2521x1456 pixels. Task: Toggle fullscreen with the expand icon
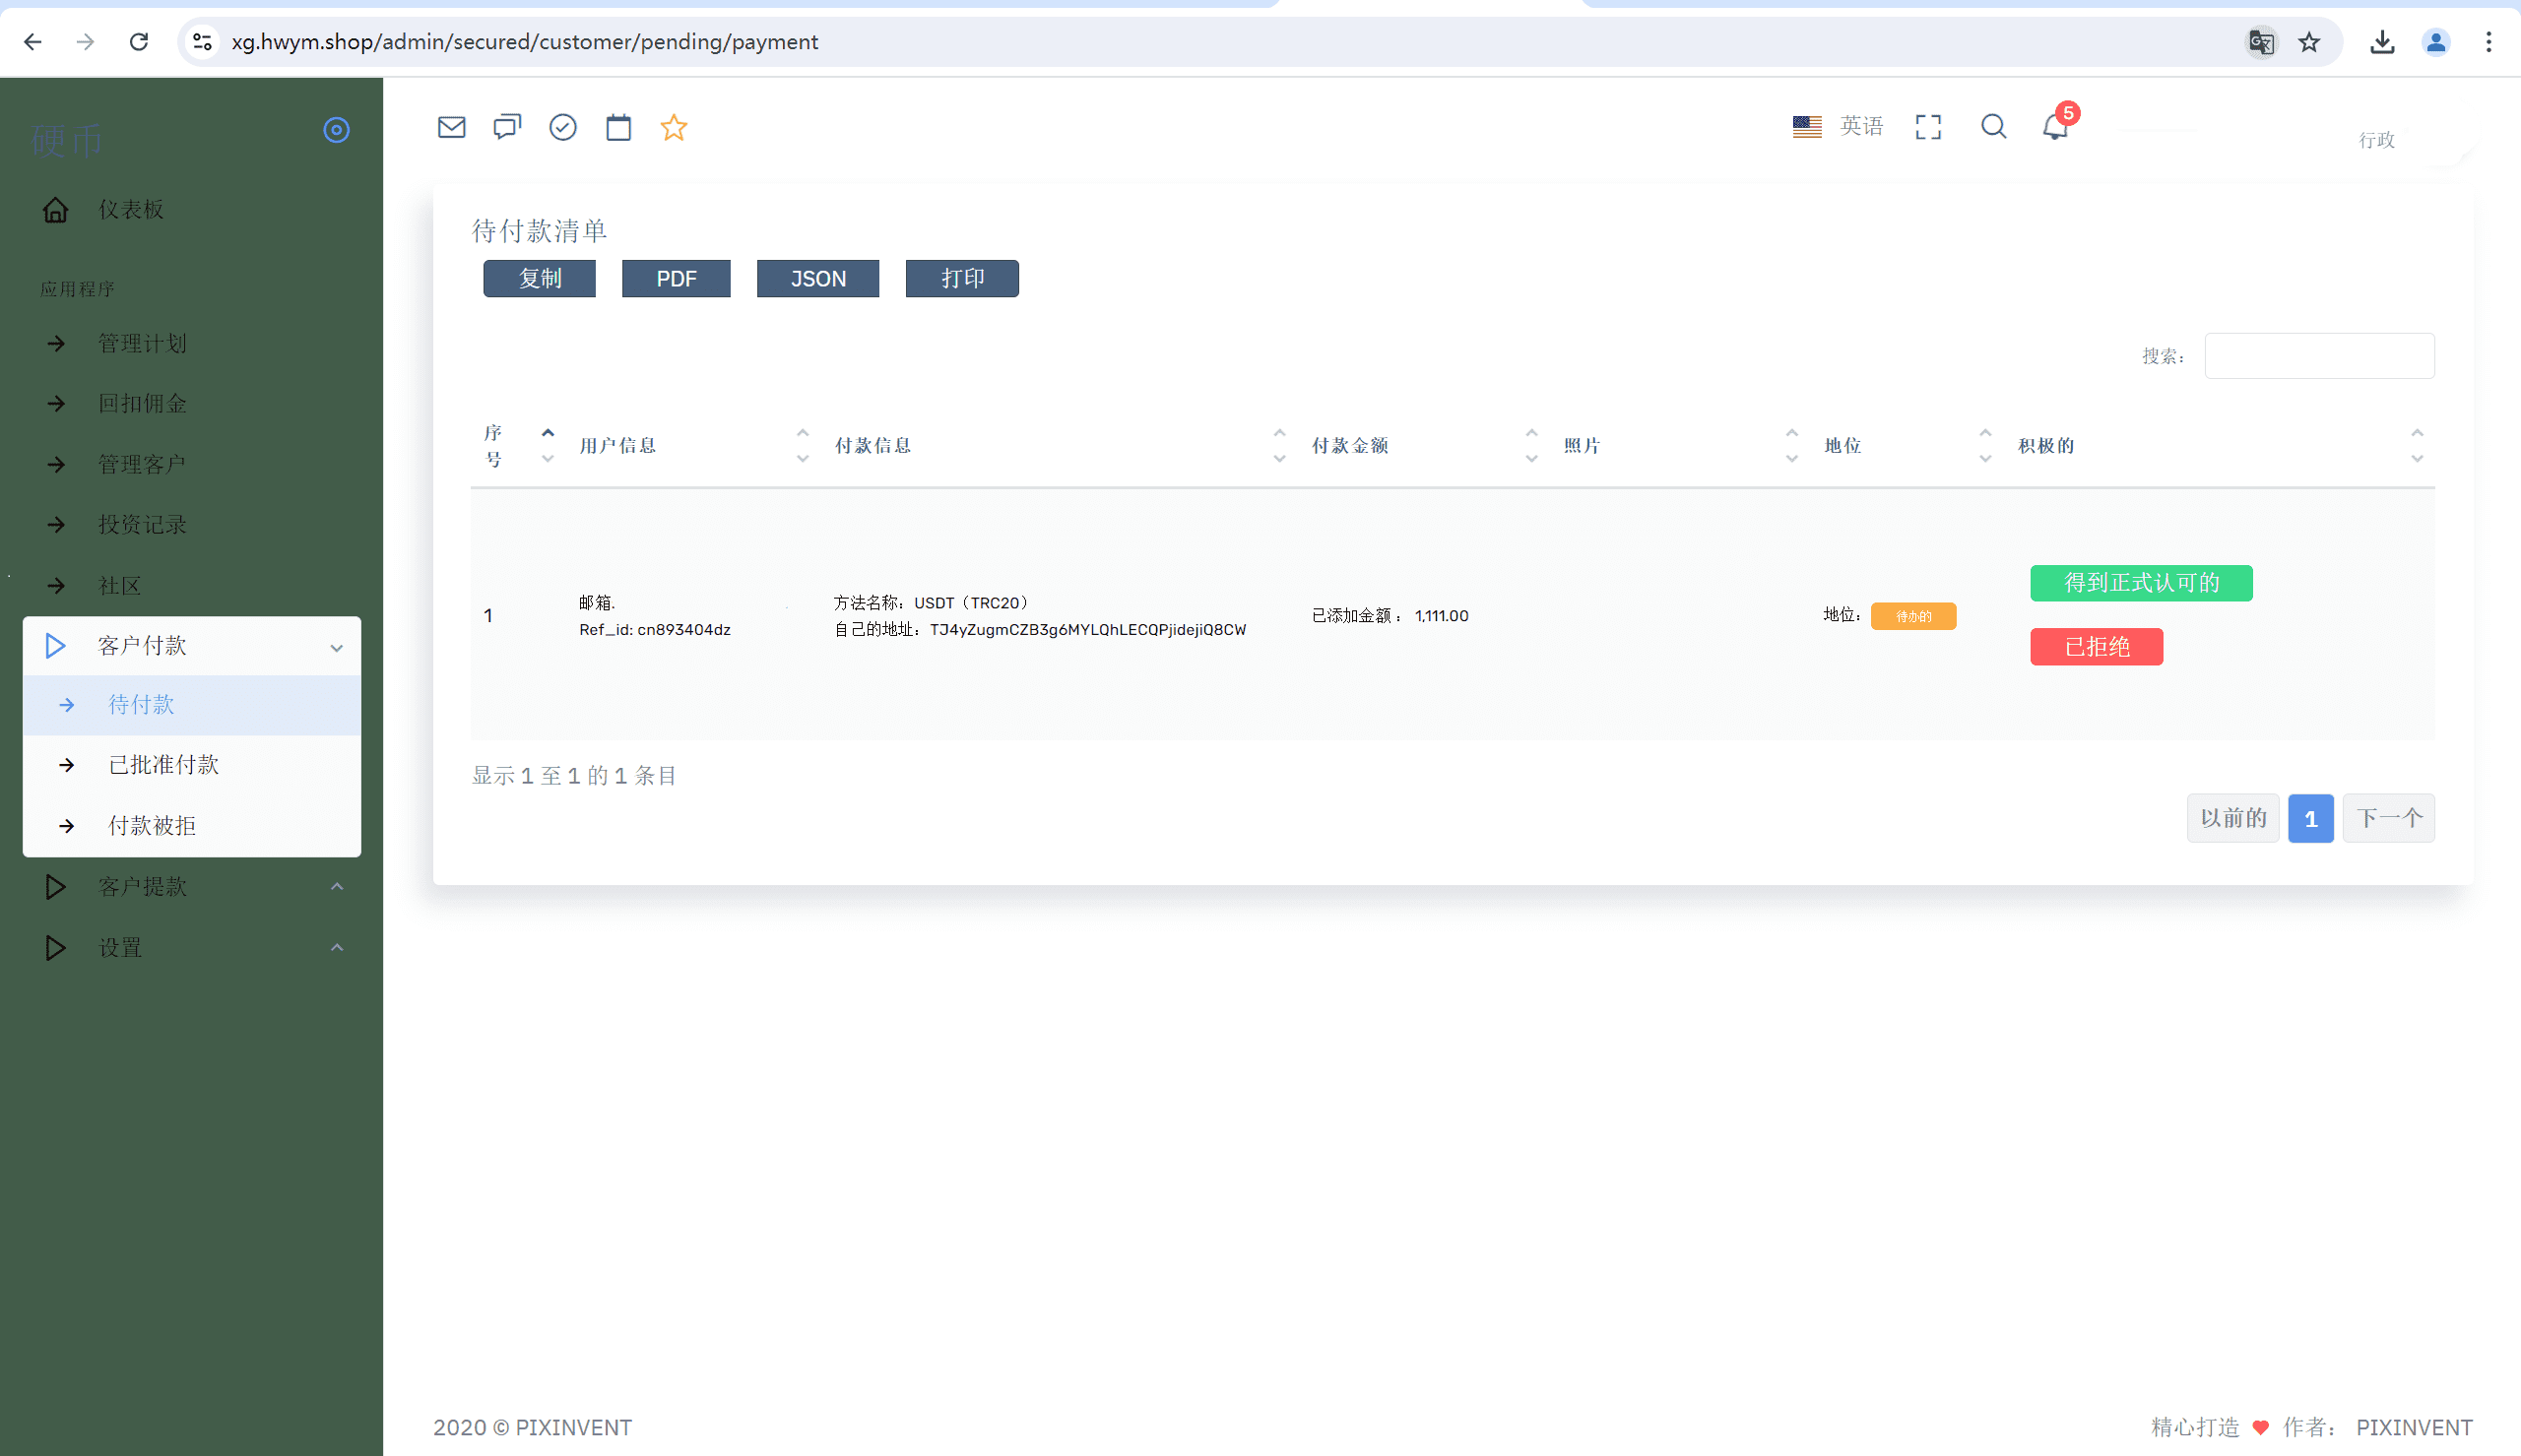1928,127
